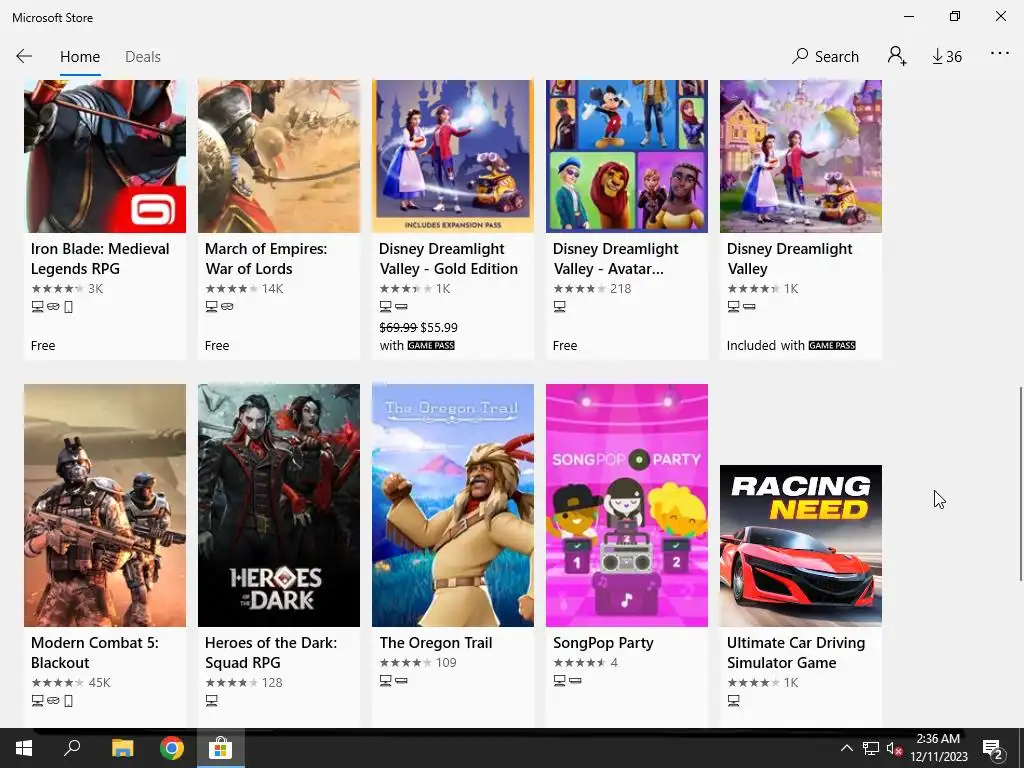Click Microsoft Store taskbar icon
The image size is (1024, 768).
(x=221, y=748)
